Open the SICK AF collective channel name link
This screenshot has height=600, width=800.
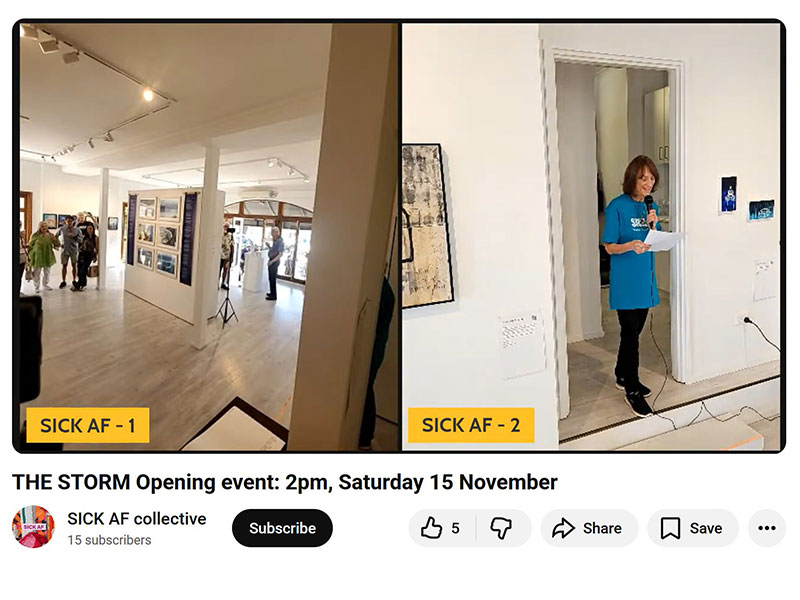(x=137, y=518)
